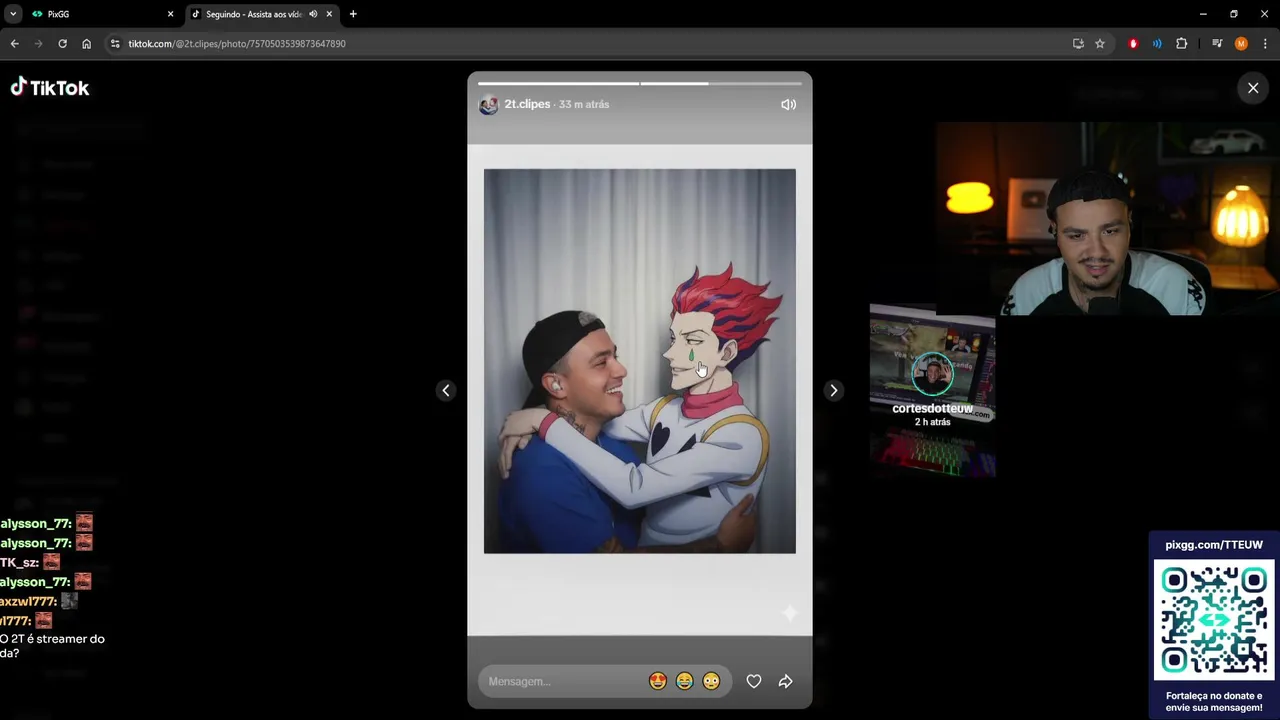Expand the tab search dropdown
Image resolution: width=1280 pixels, height=720 pixels.
click(x=13, y=14)
